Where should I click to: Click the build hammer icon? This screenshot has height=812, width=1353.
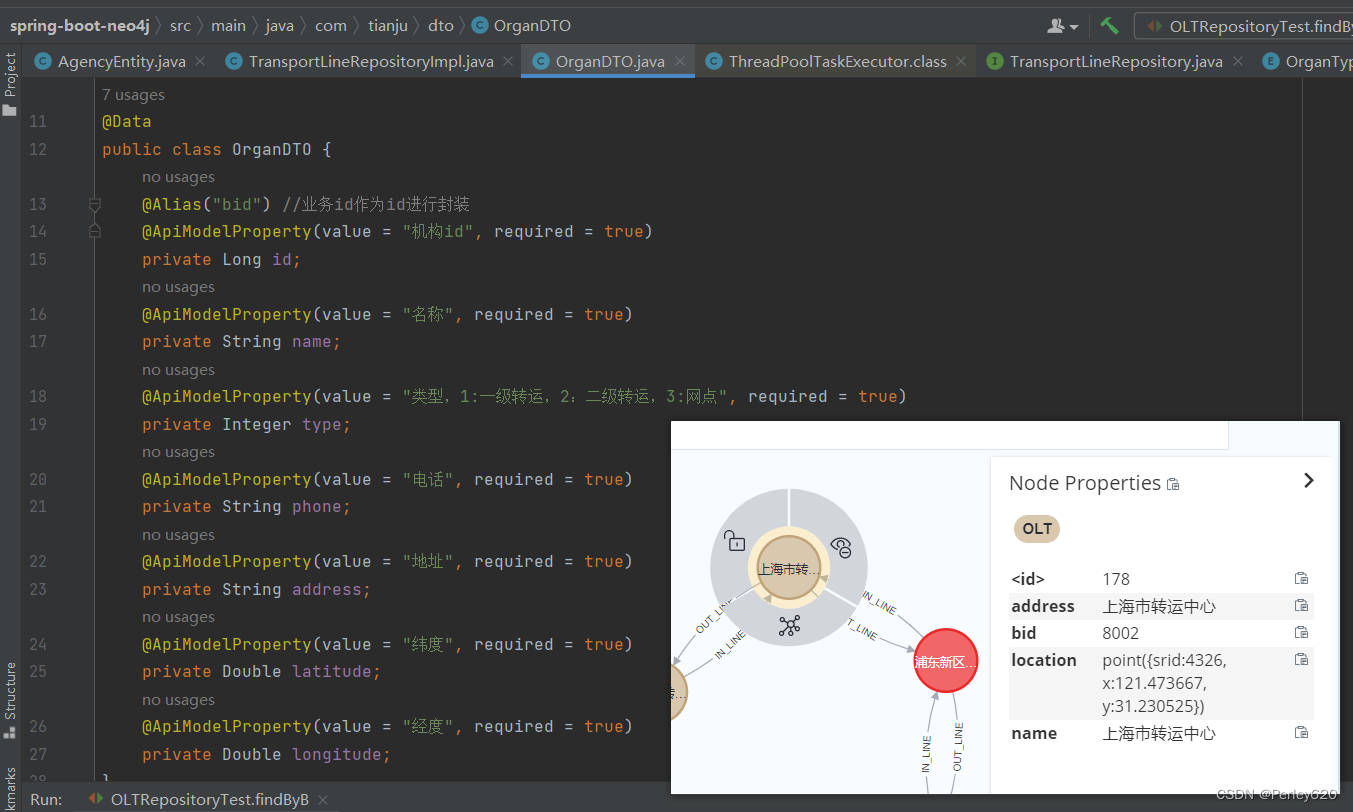click(x=1109, y=26)
